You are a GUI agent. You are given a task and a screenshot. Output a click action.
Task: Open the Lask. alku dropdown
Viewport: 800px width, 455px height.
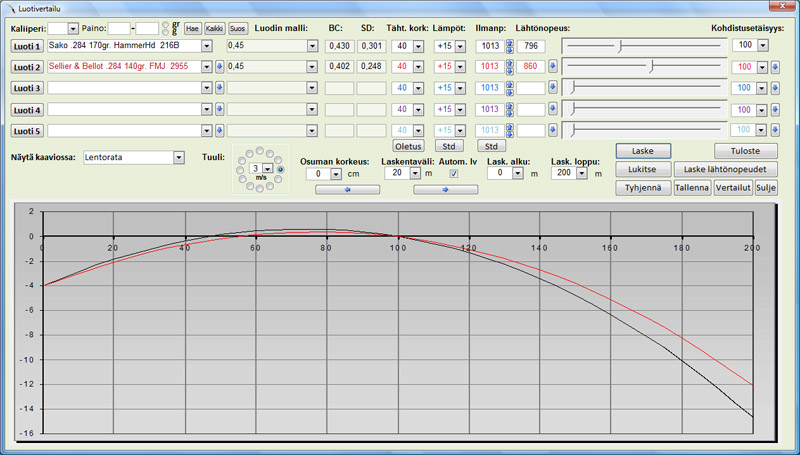click(x=518, y=173)
